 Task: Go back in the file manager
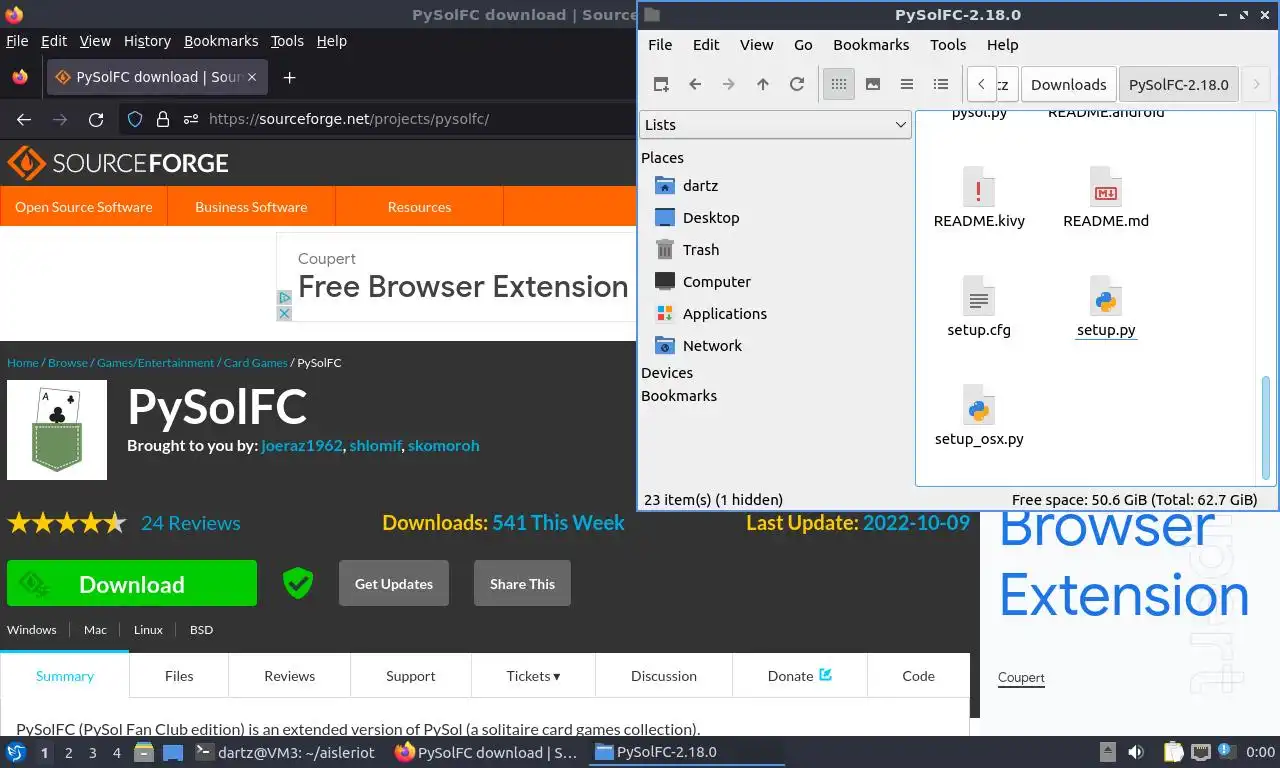695,84
